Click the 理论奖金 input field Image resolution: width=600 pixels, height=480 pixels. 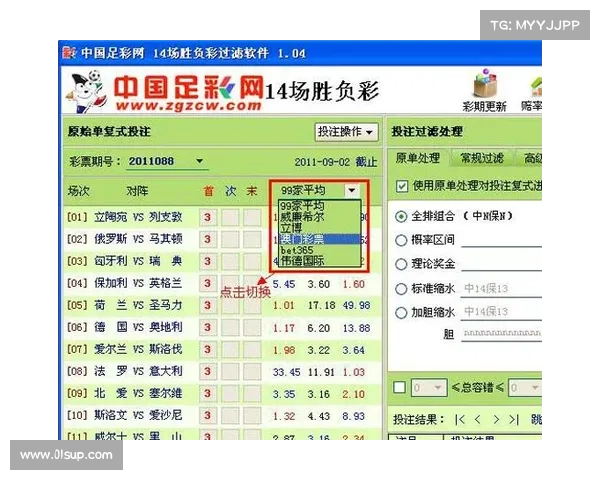(x=502, y=264)
